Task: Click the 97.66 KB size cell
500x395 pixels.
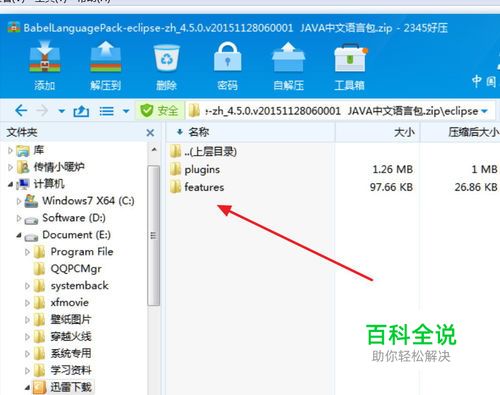Action: click(391, 187)
